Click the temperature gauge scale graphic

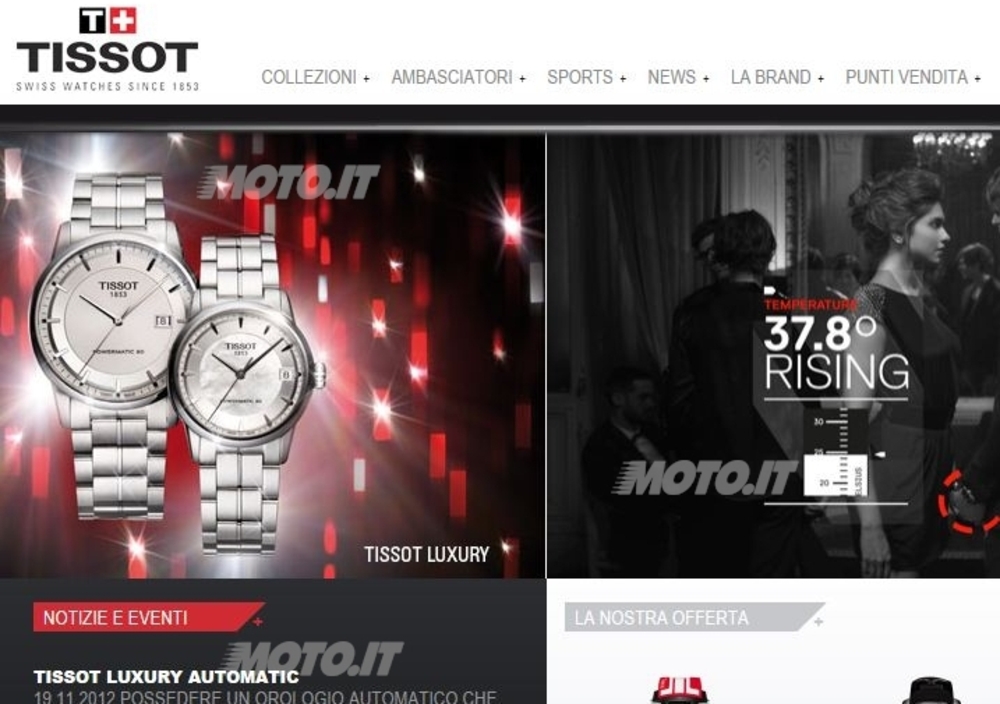(836, 454)
